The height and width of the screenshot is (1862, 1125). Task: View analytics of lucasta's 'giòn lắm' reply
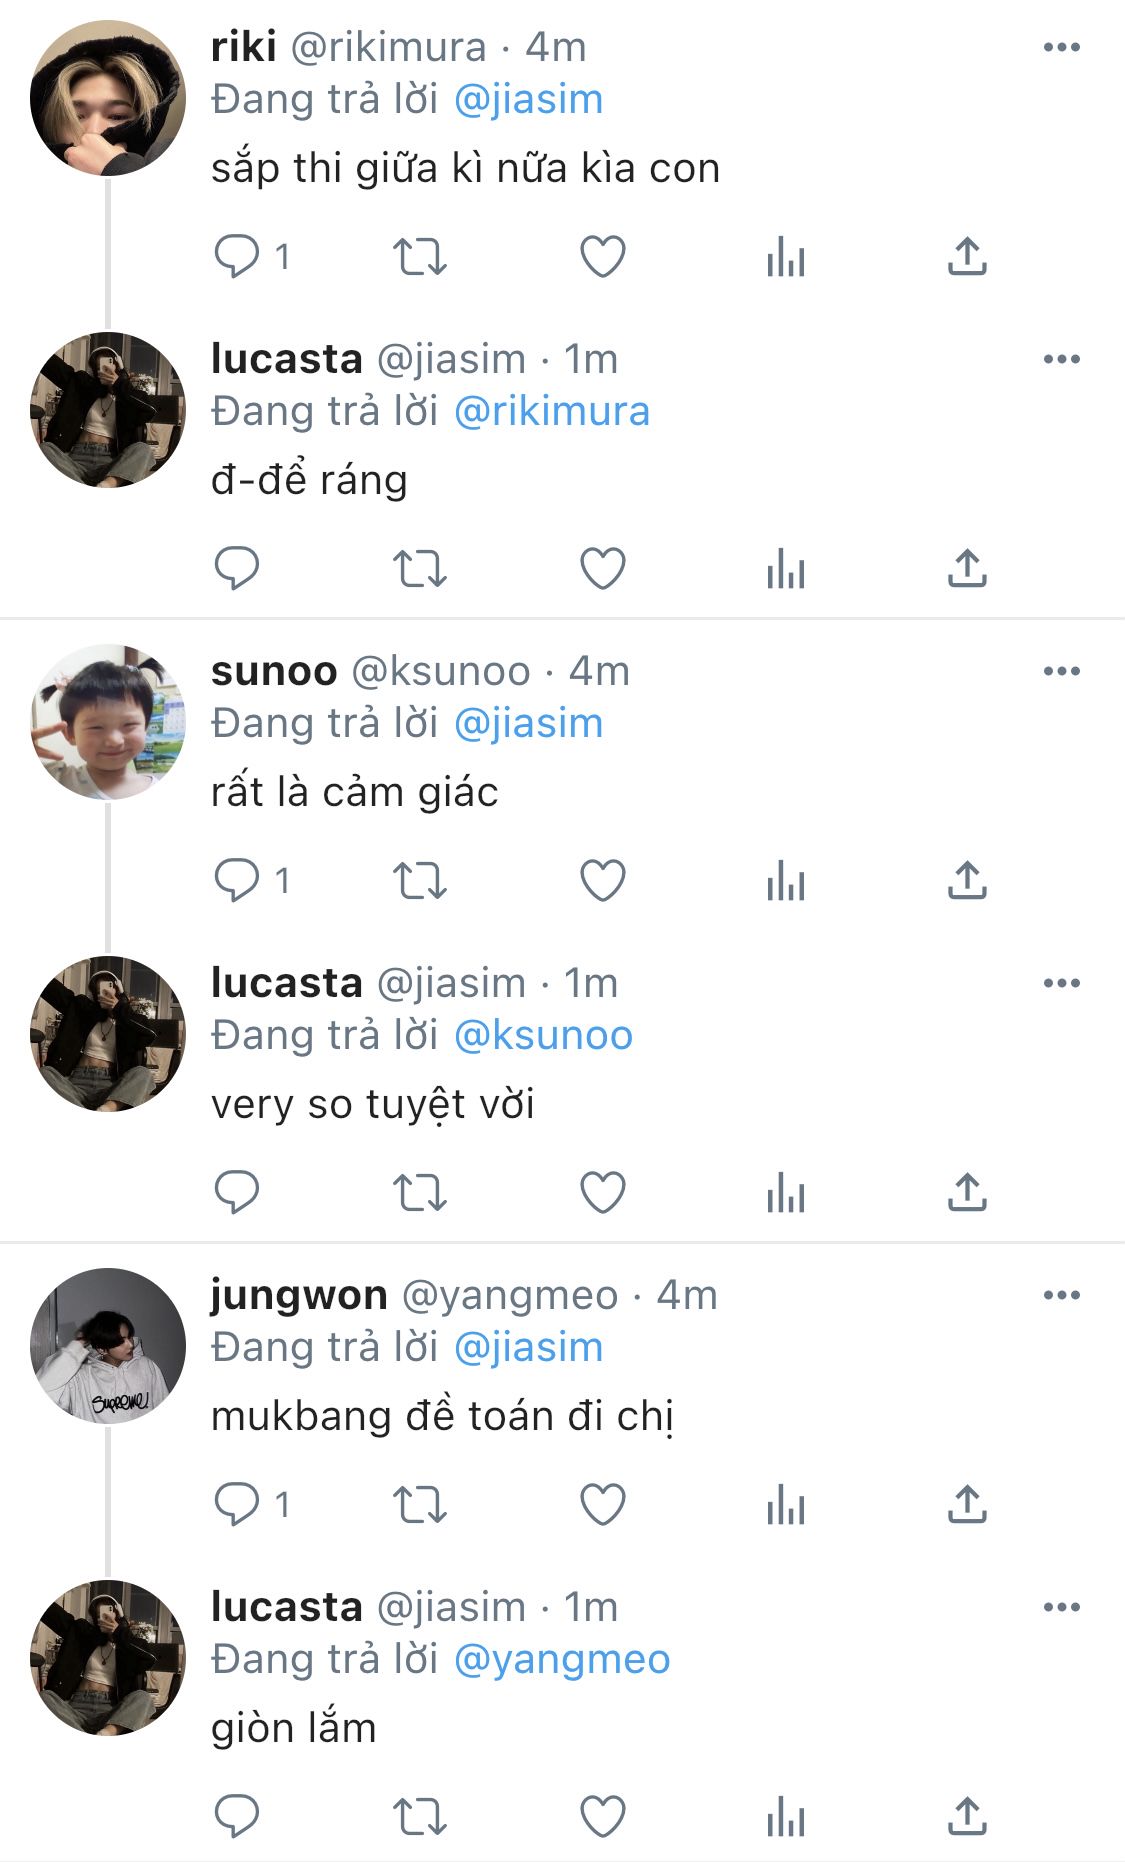pos(786,1816)
